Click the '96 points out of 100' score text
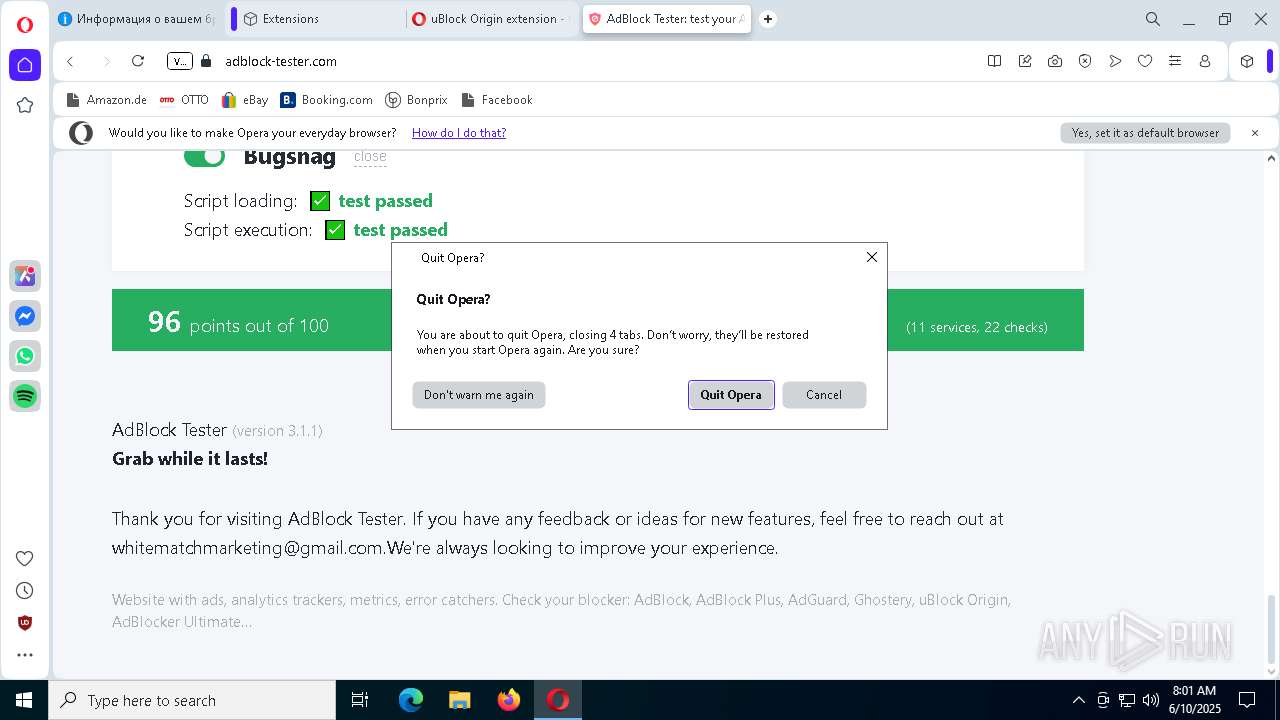 click(238, 322)
